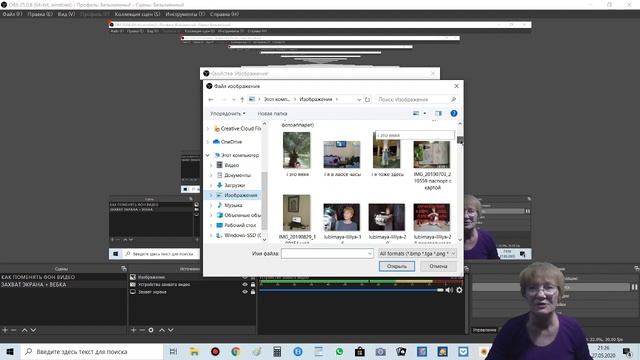Screen dimensions: 640x360
Task: Open the recent locations dropdown
Action: [233, 100]
